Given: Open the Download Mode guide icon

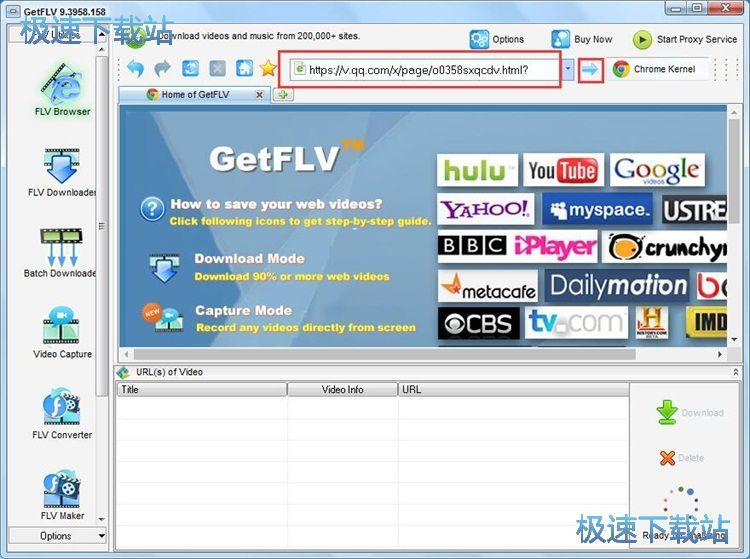Looking at the screenshot, I should coord(165,268).
